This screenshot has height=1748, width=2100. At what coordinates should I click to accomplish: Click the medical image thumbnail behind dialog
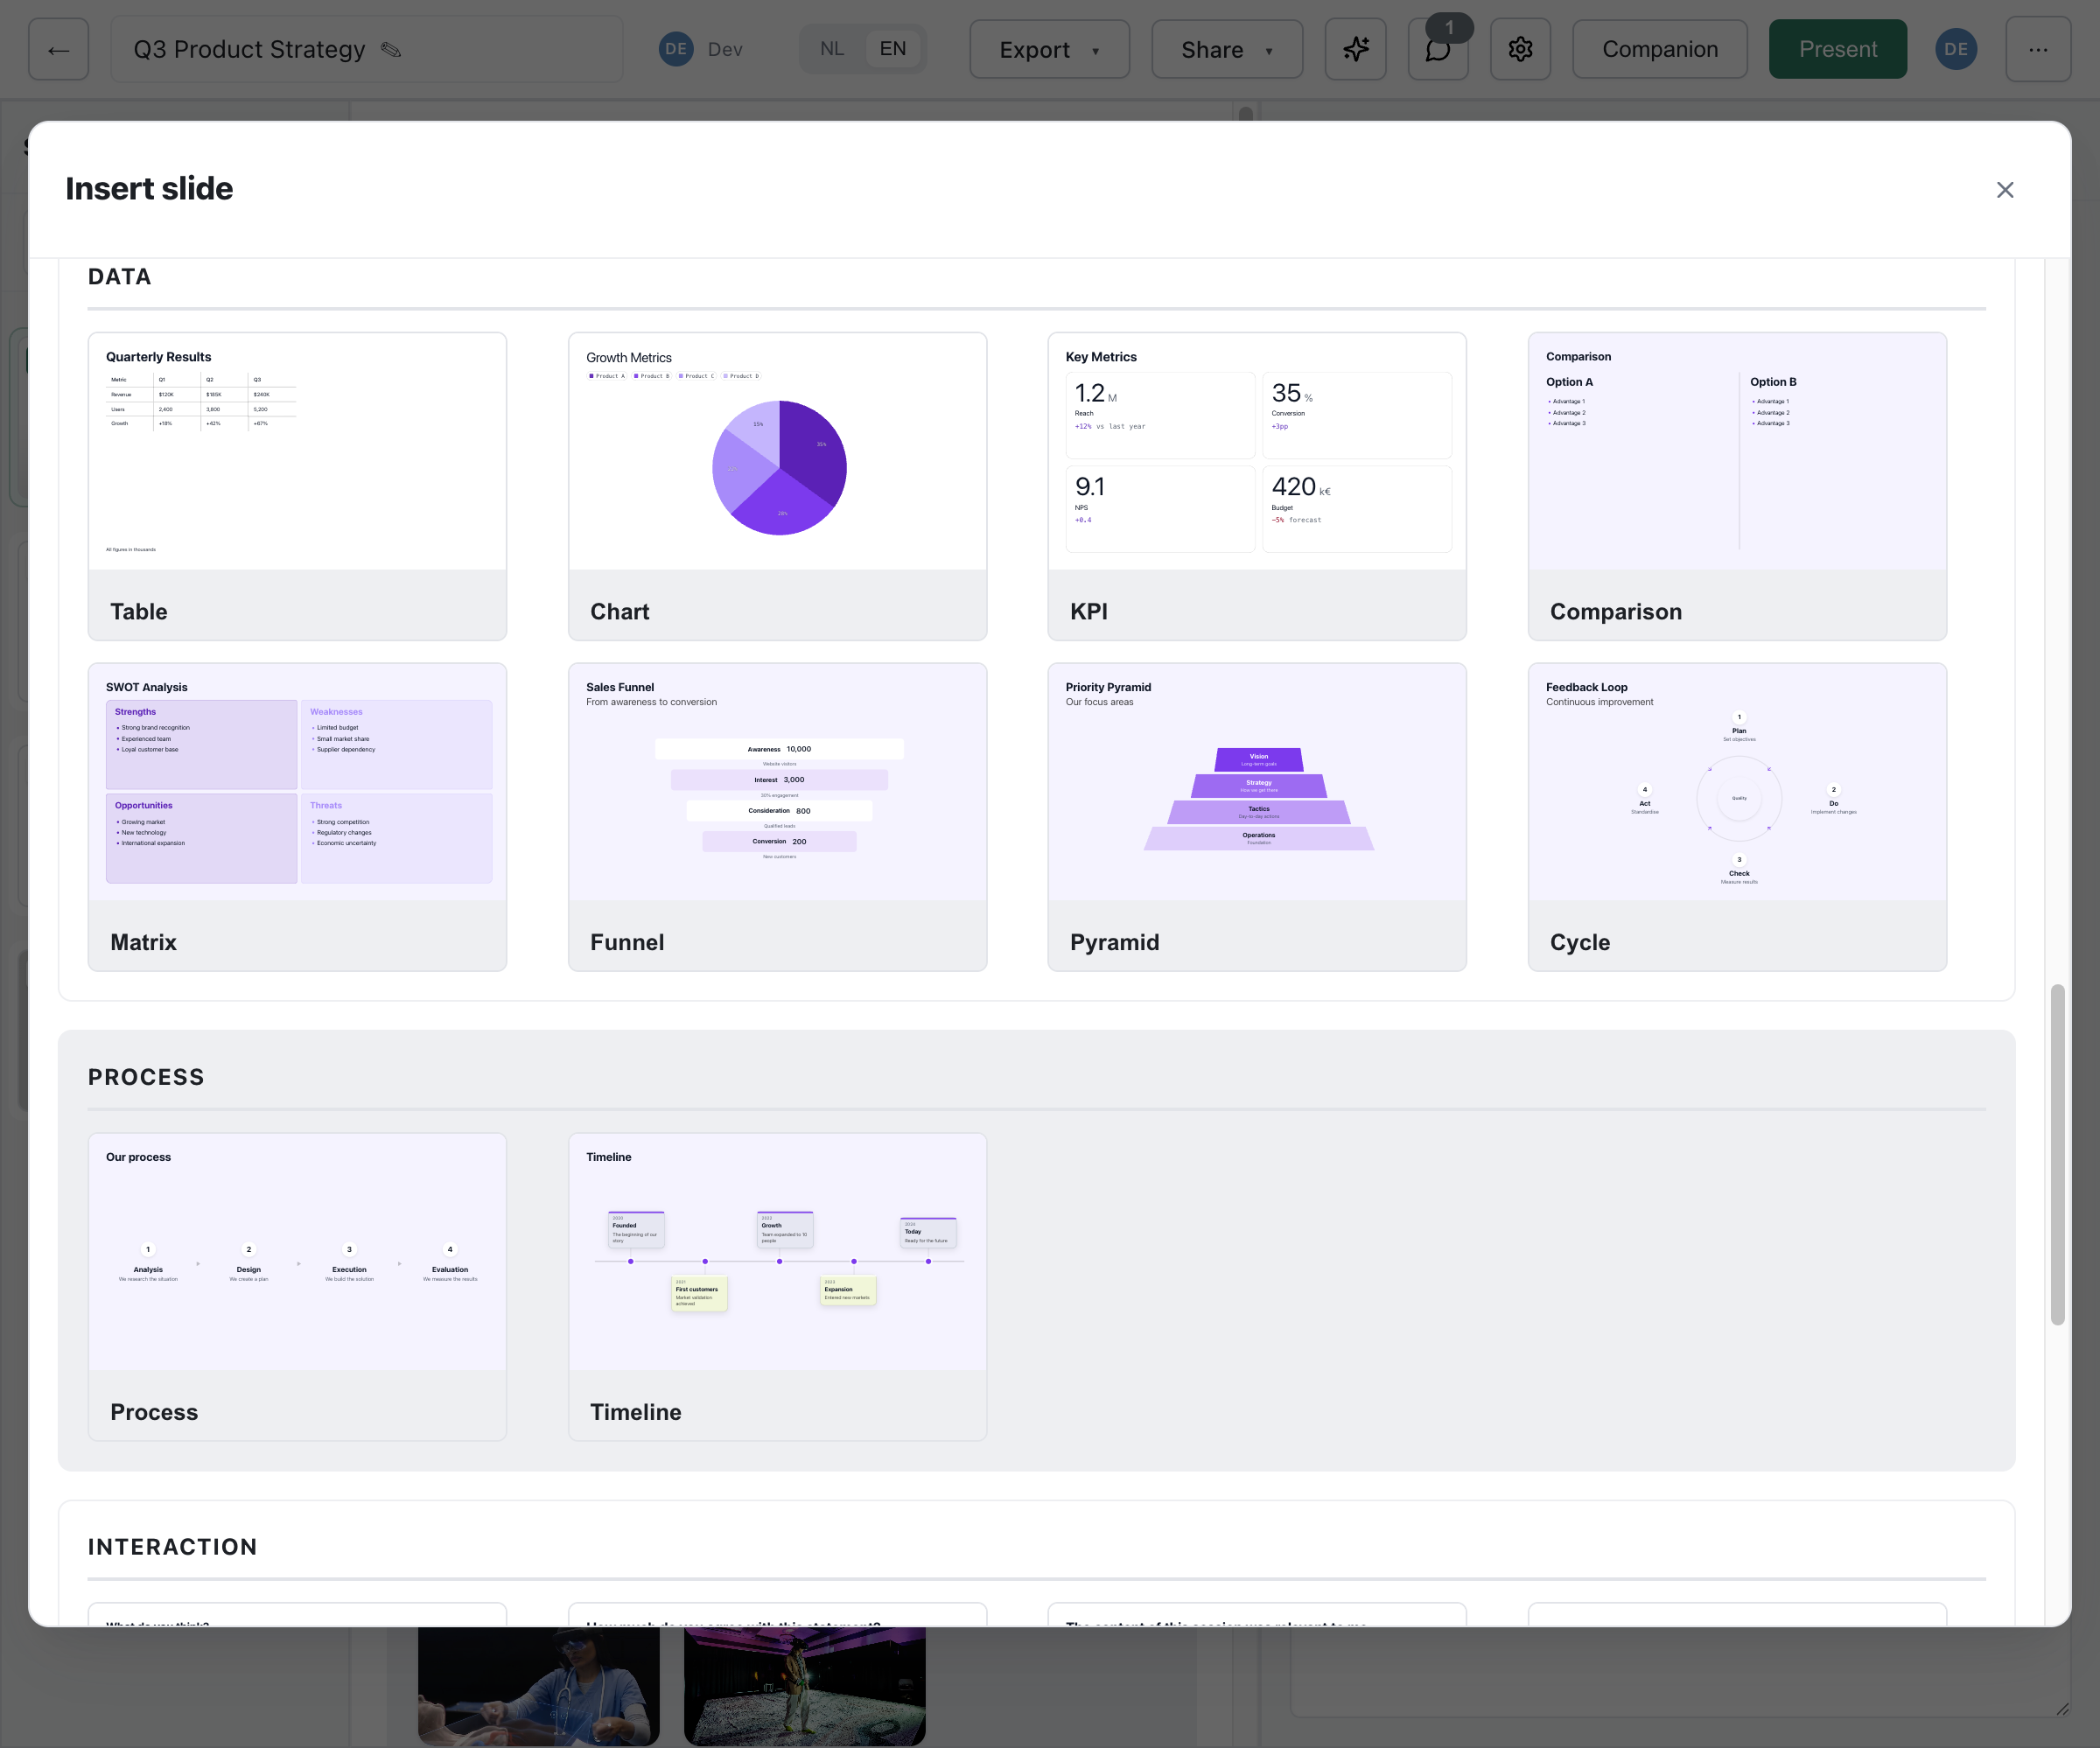click(x=538, y=1686)
